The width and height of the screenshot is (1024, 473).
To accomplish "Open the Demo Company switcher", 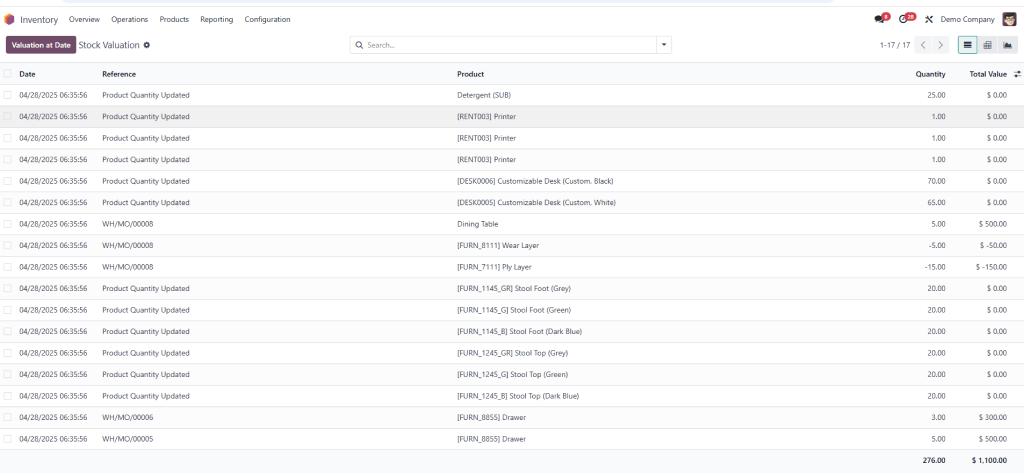I will (967, 19).
